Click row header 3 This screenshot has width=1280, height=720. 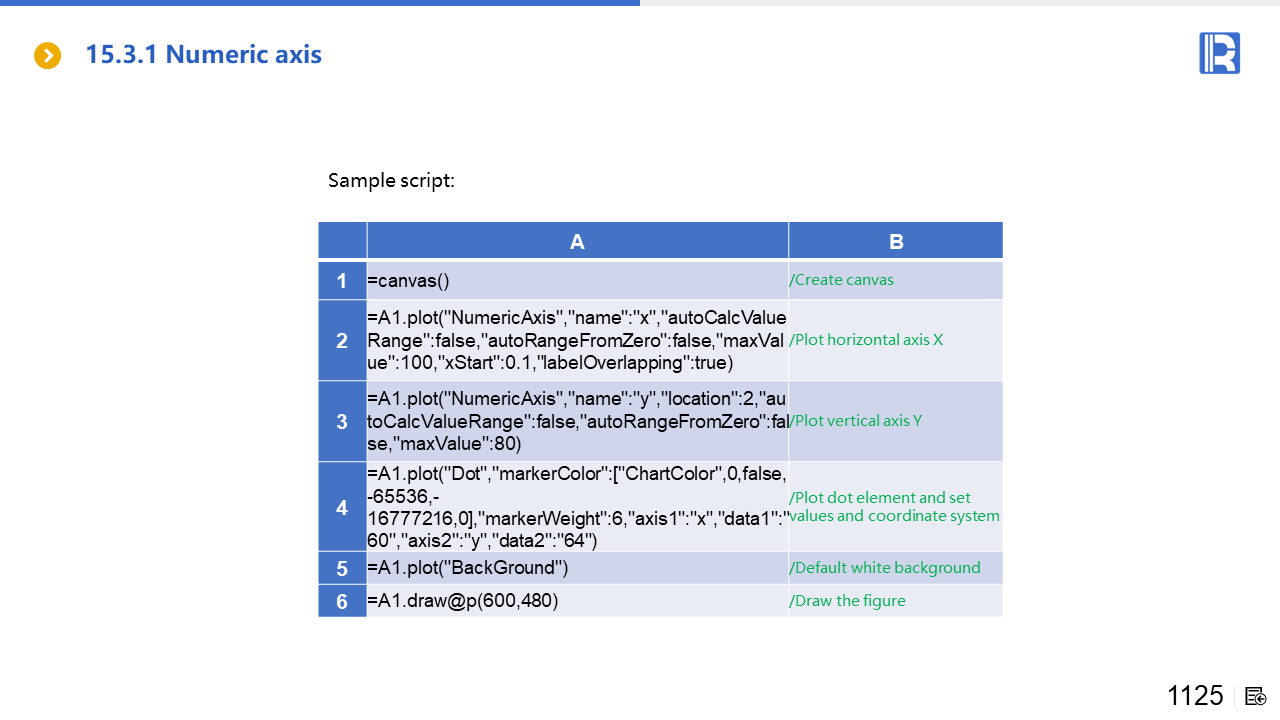pyautogui.click(x=342, y=421)
